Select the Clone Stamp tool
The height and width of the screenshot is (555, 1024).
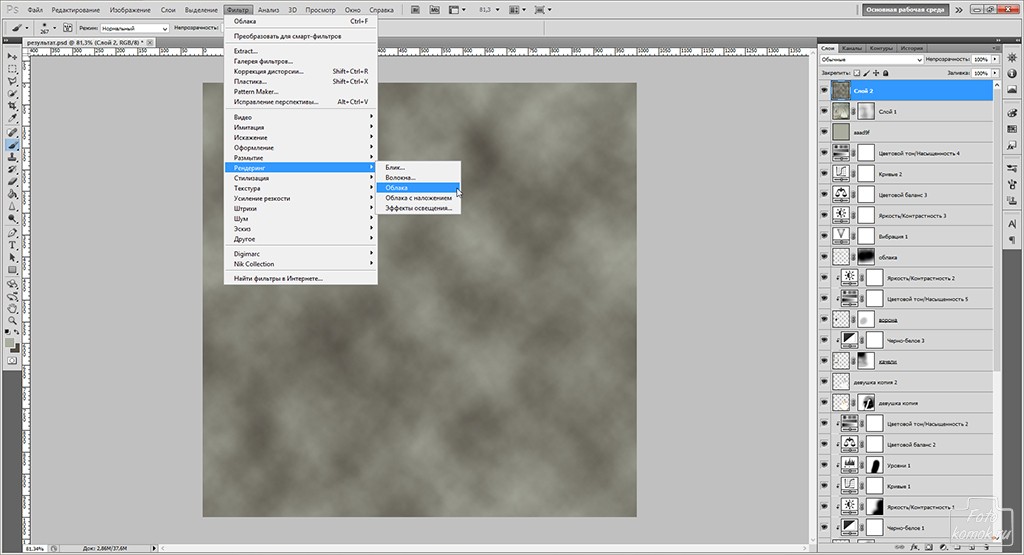coord(12,157)
